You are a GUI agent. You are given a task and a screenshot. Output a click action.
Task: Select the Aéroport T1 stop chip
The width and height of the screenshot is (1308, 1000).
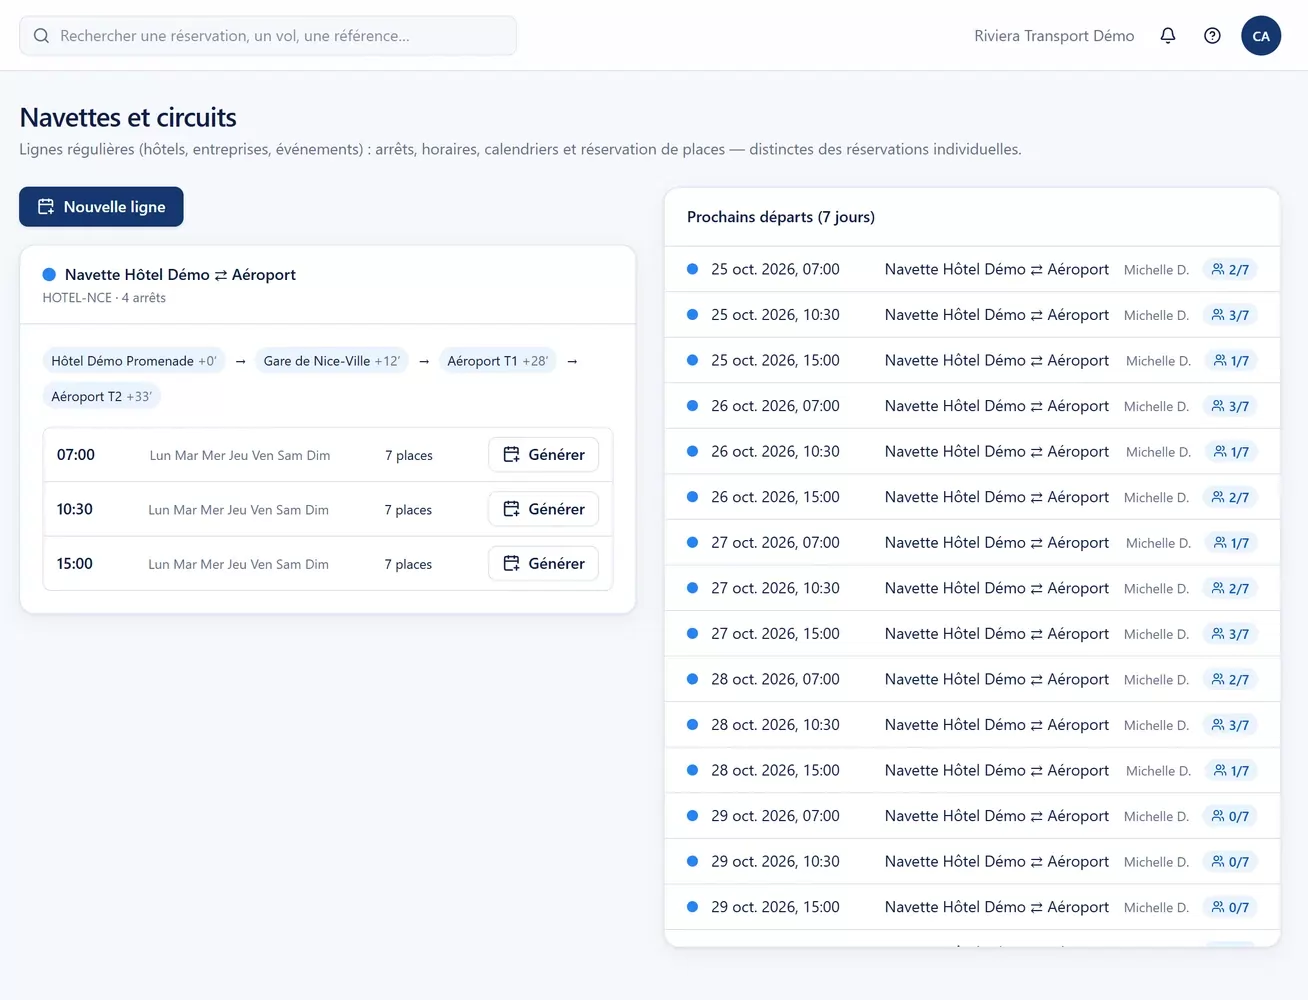(498, 361)
